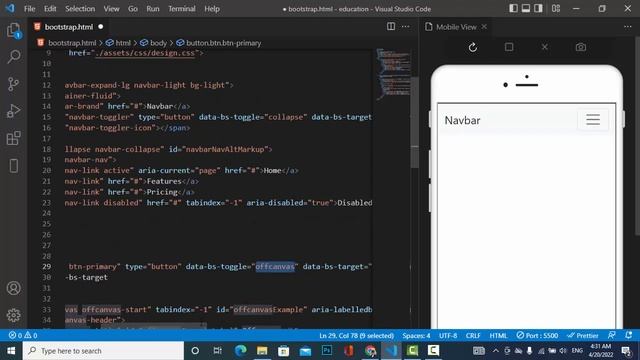Open the Source Control view
Screen dimensions: 640x360
pyautogui.click(x=13, y=84)
